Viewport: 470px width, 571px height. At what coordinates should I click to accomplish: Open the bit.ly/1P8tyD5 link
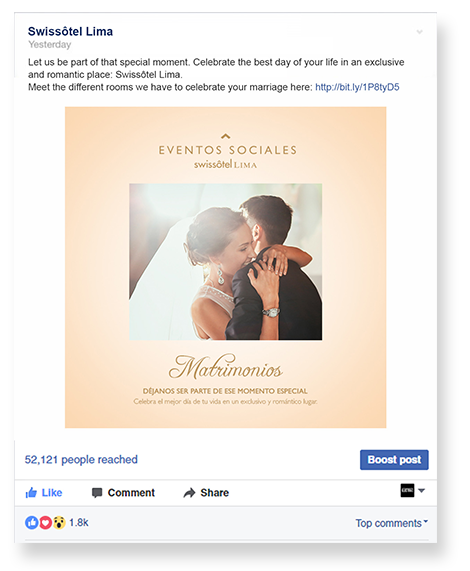click(x=357, y=87)
